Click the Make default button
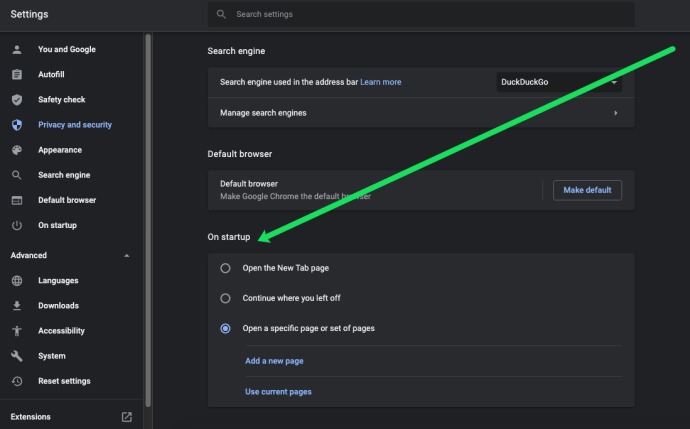 pyautogui.click(x=587, y=190)
